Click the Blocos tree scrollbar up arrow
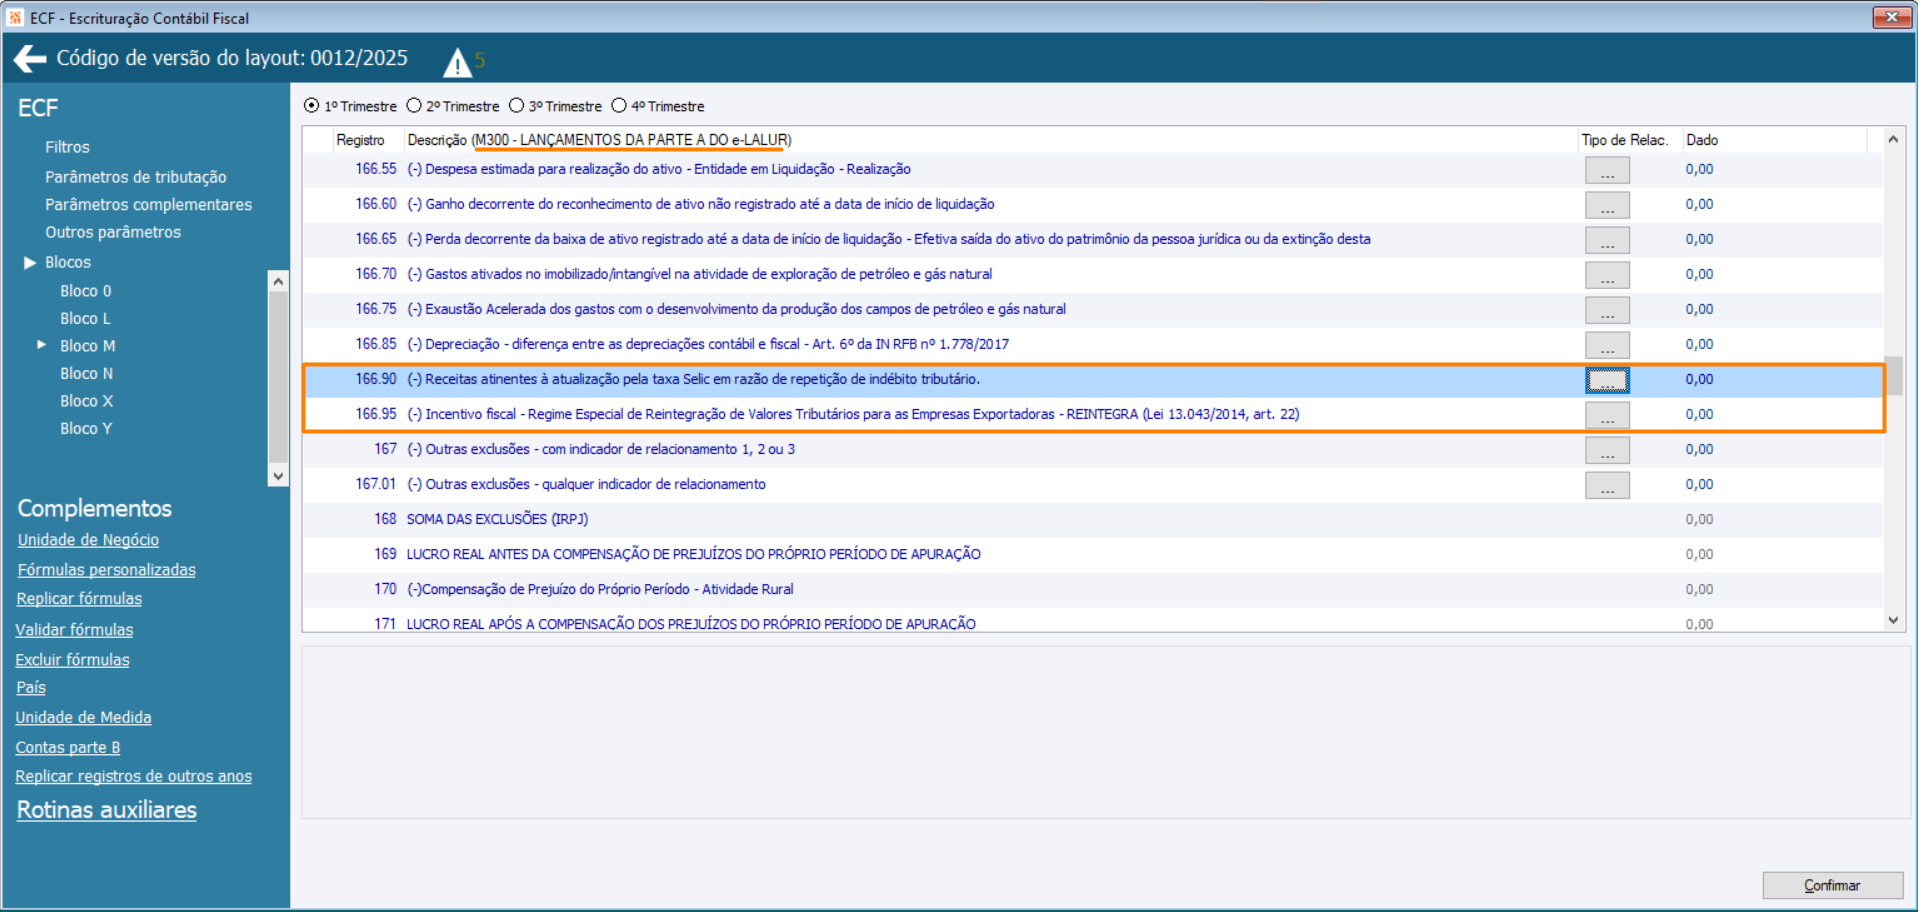Screen dimensions: 1918x912 [278, 282]
